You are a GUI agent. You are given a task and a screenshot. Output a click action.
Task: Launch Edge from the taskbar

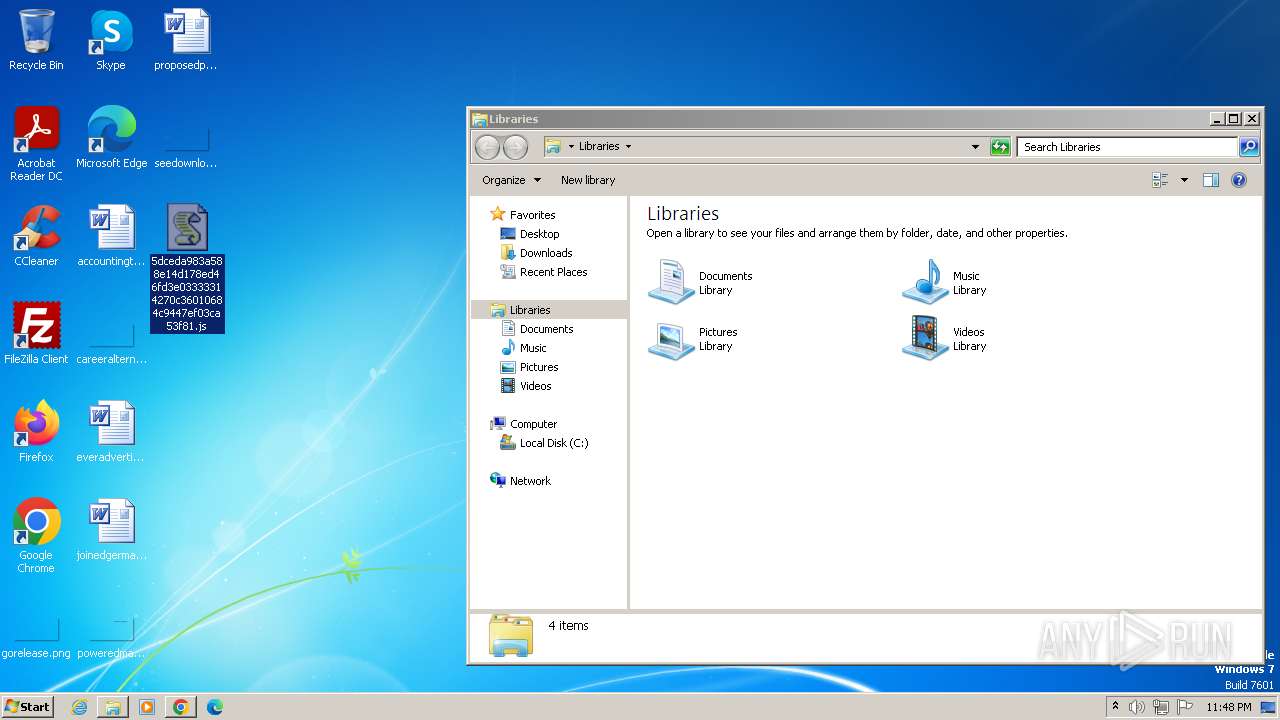click(214, 707)
